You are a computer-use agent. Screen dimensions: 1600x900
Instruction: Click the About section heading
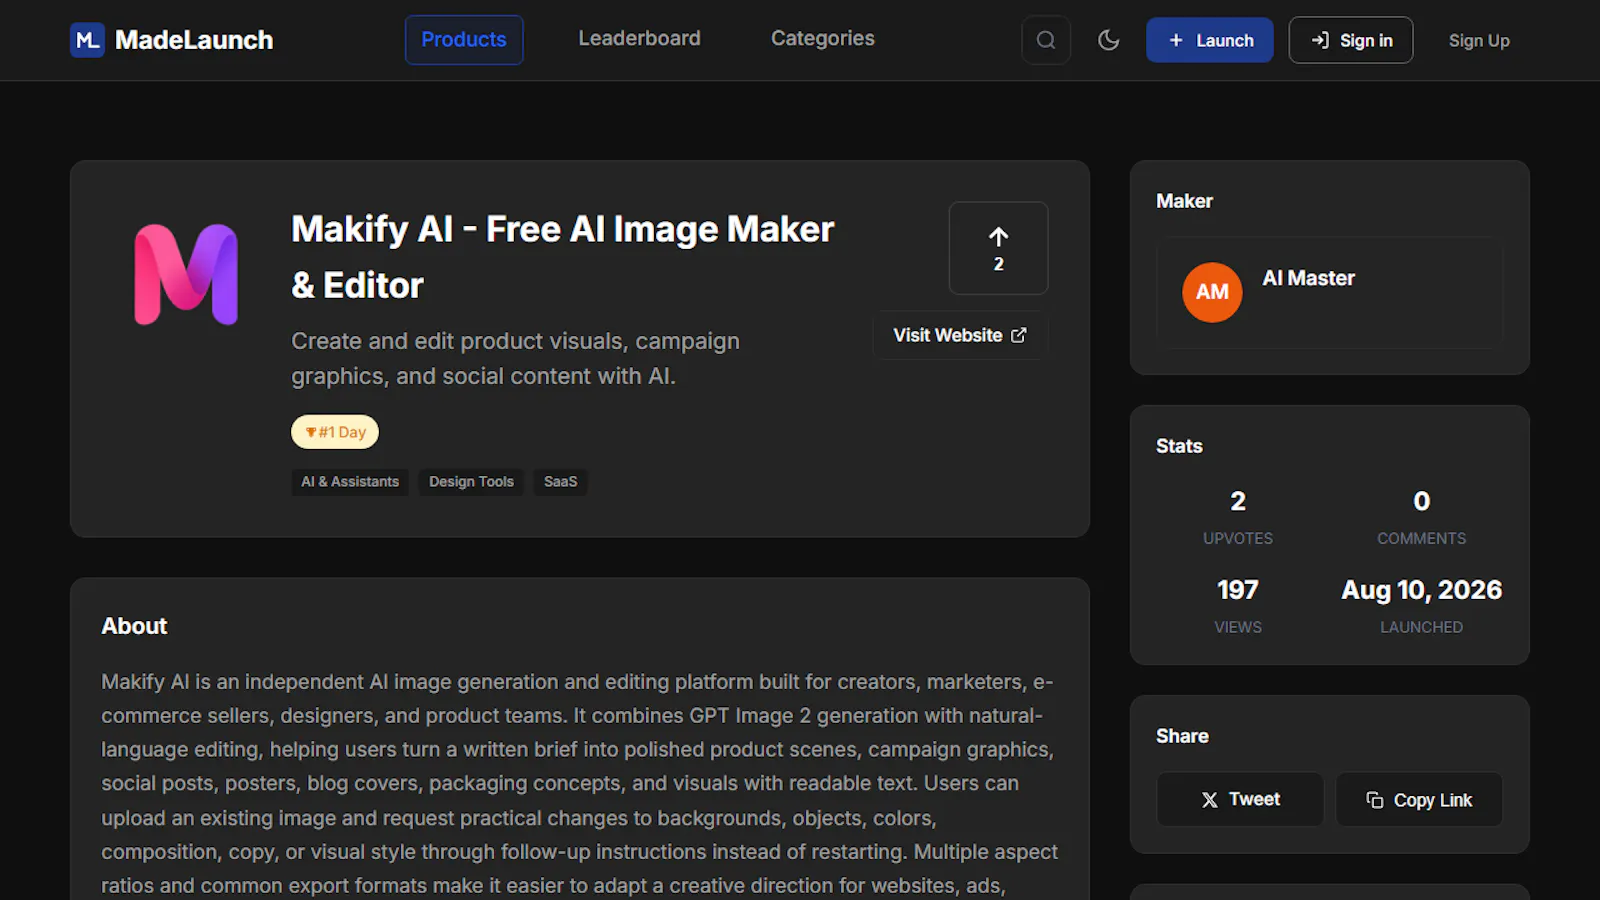click(x=134, y=626)
